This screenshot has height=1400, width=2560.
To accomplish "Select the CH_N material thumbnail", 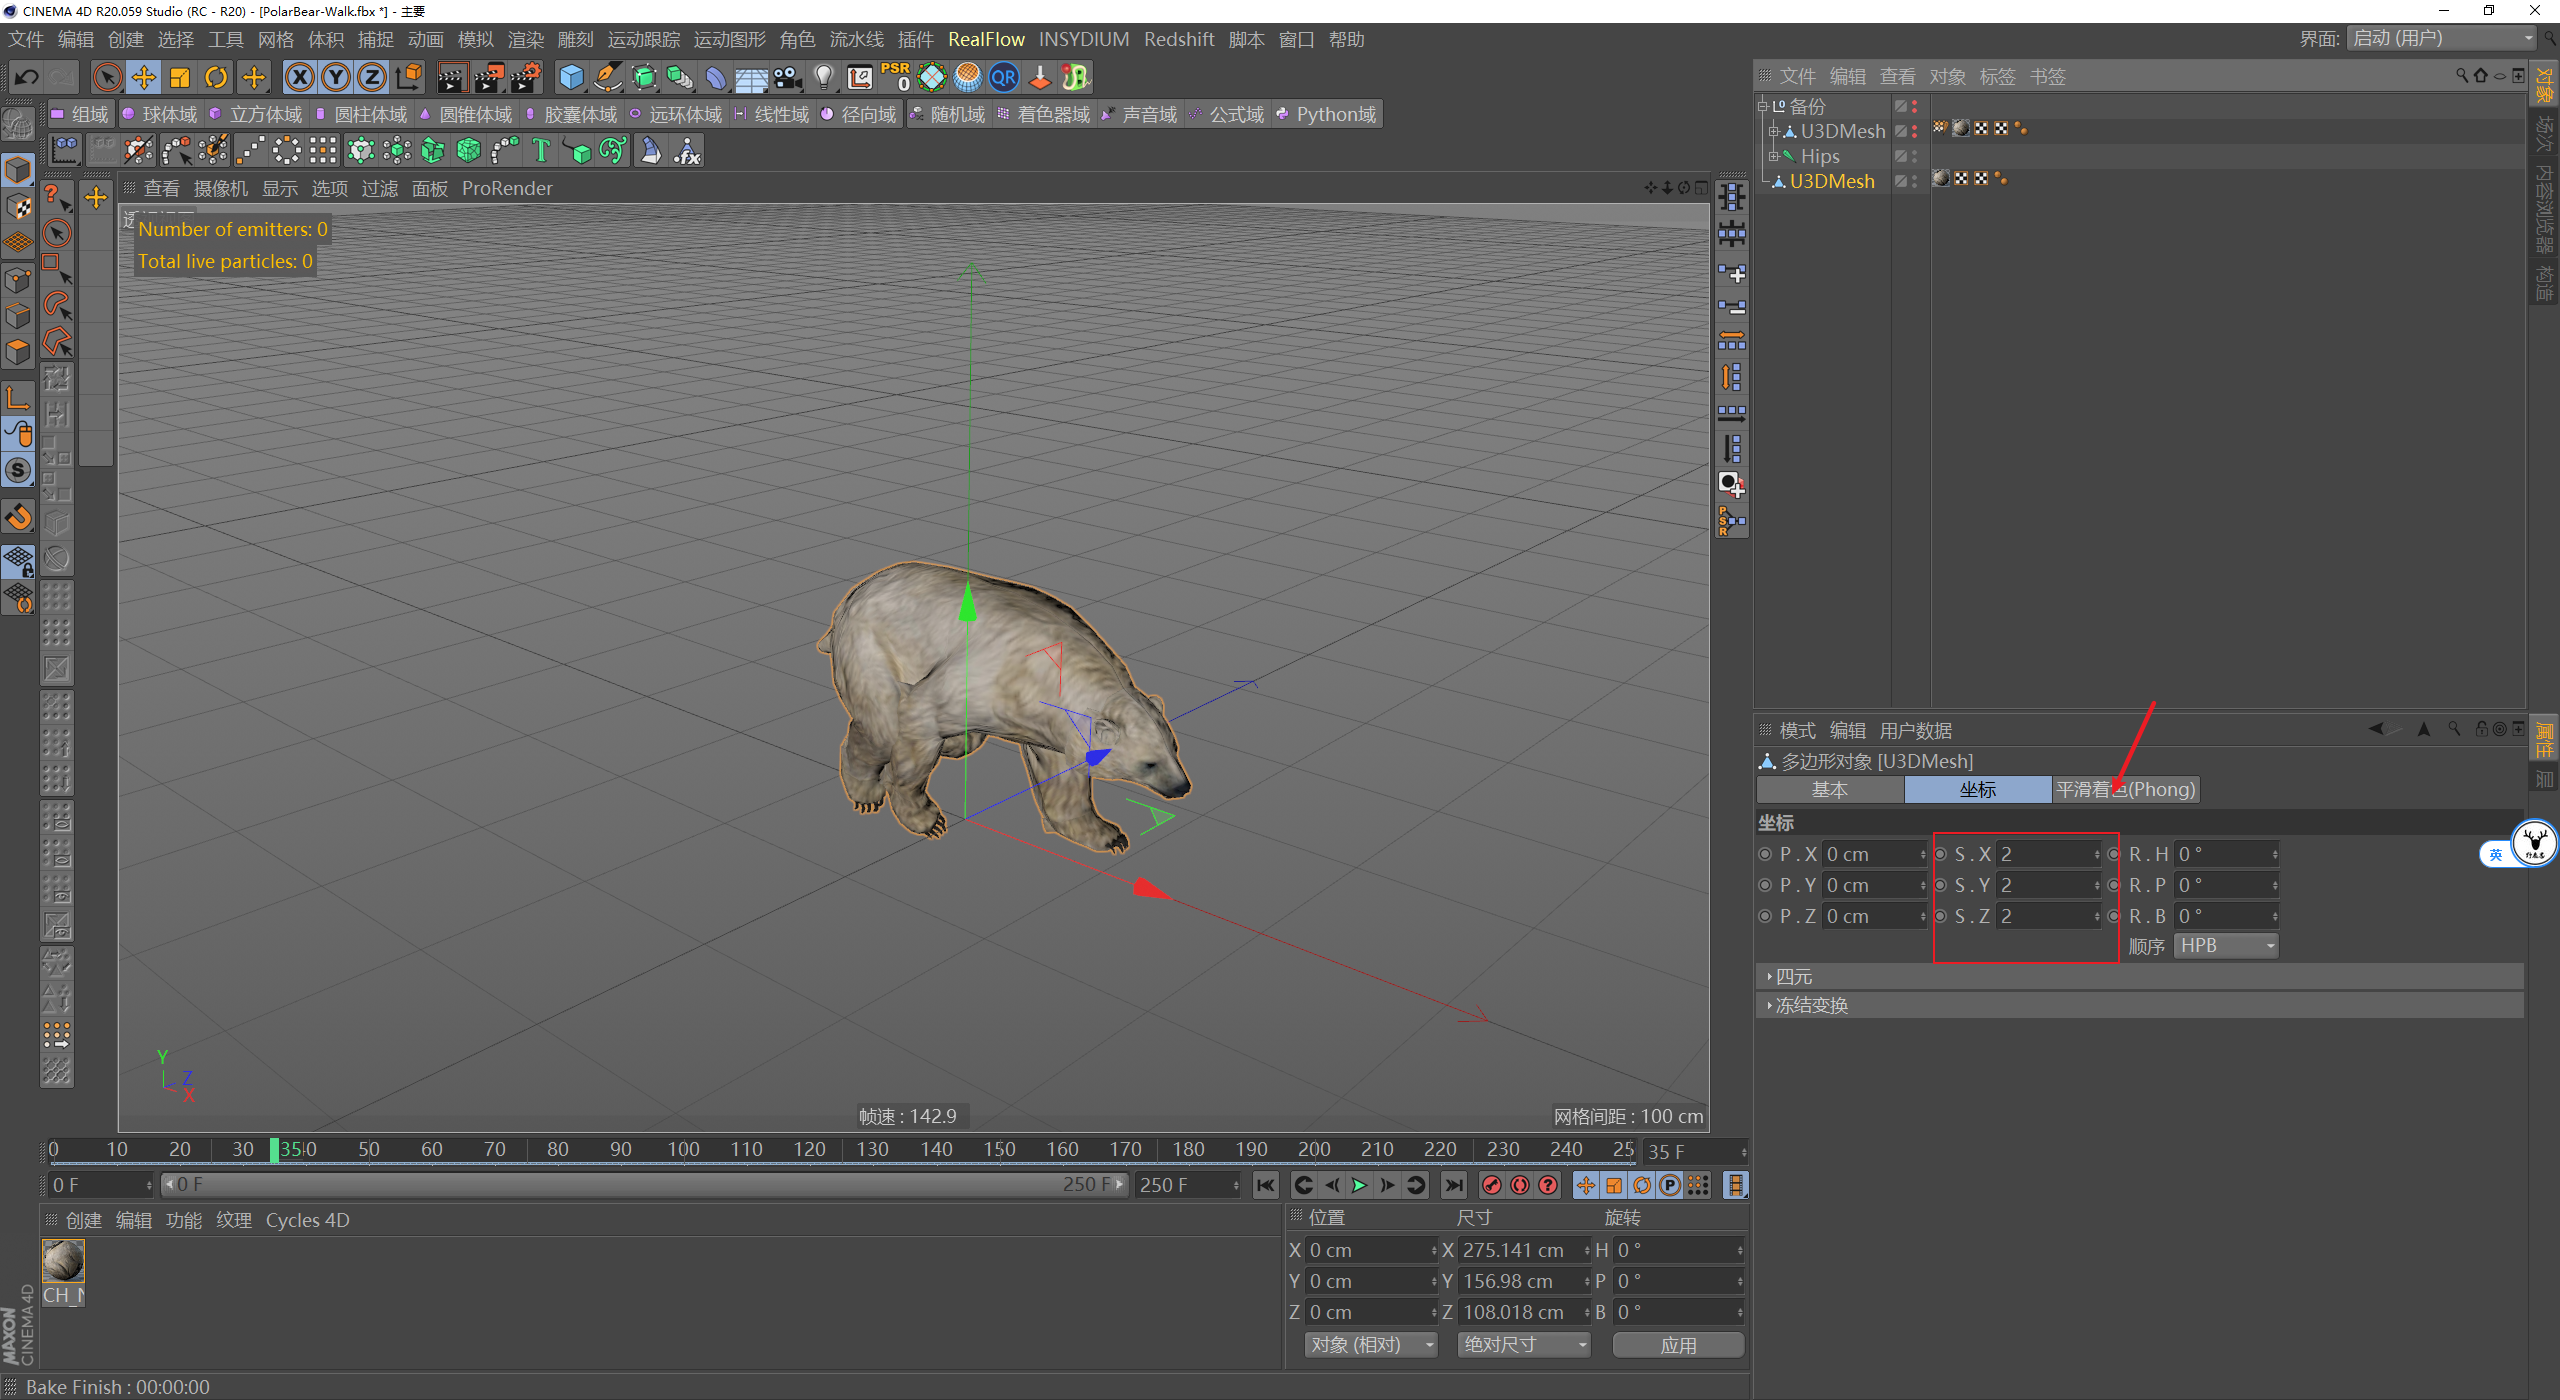I will (x=63, y=1261).
